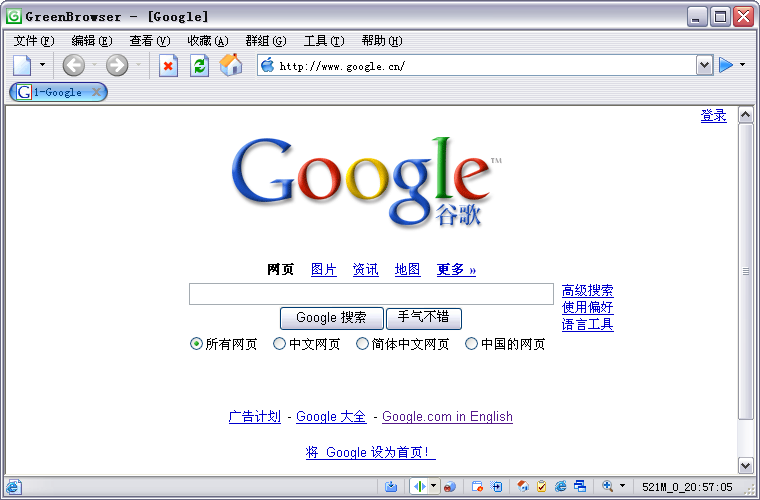Click the new blank page toolbar icon
This screenshot has height=500, width=760.
coord(22,65)
